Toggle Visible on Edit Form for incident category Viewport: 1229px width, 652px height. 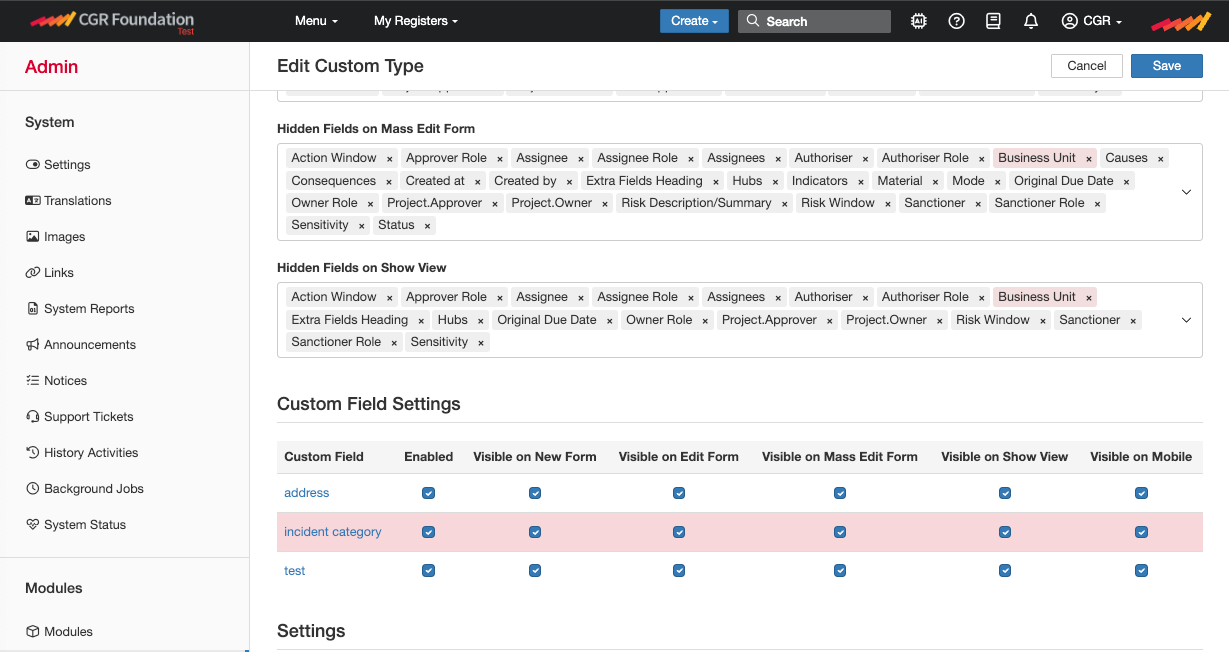click(679, 532)
